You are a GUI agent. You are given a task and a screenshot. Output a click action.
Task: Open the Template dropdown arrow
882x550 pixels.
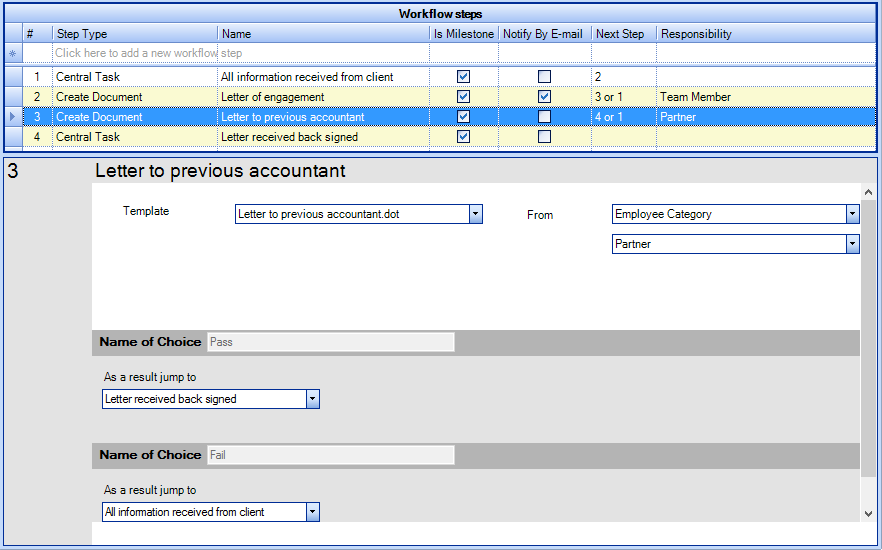pyautogui.click(x=476, y=214)
